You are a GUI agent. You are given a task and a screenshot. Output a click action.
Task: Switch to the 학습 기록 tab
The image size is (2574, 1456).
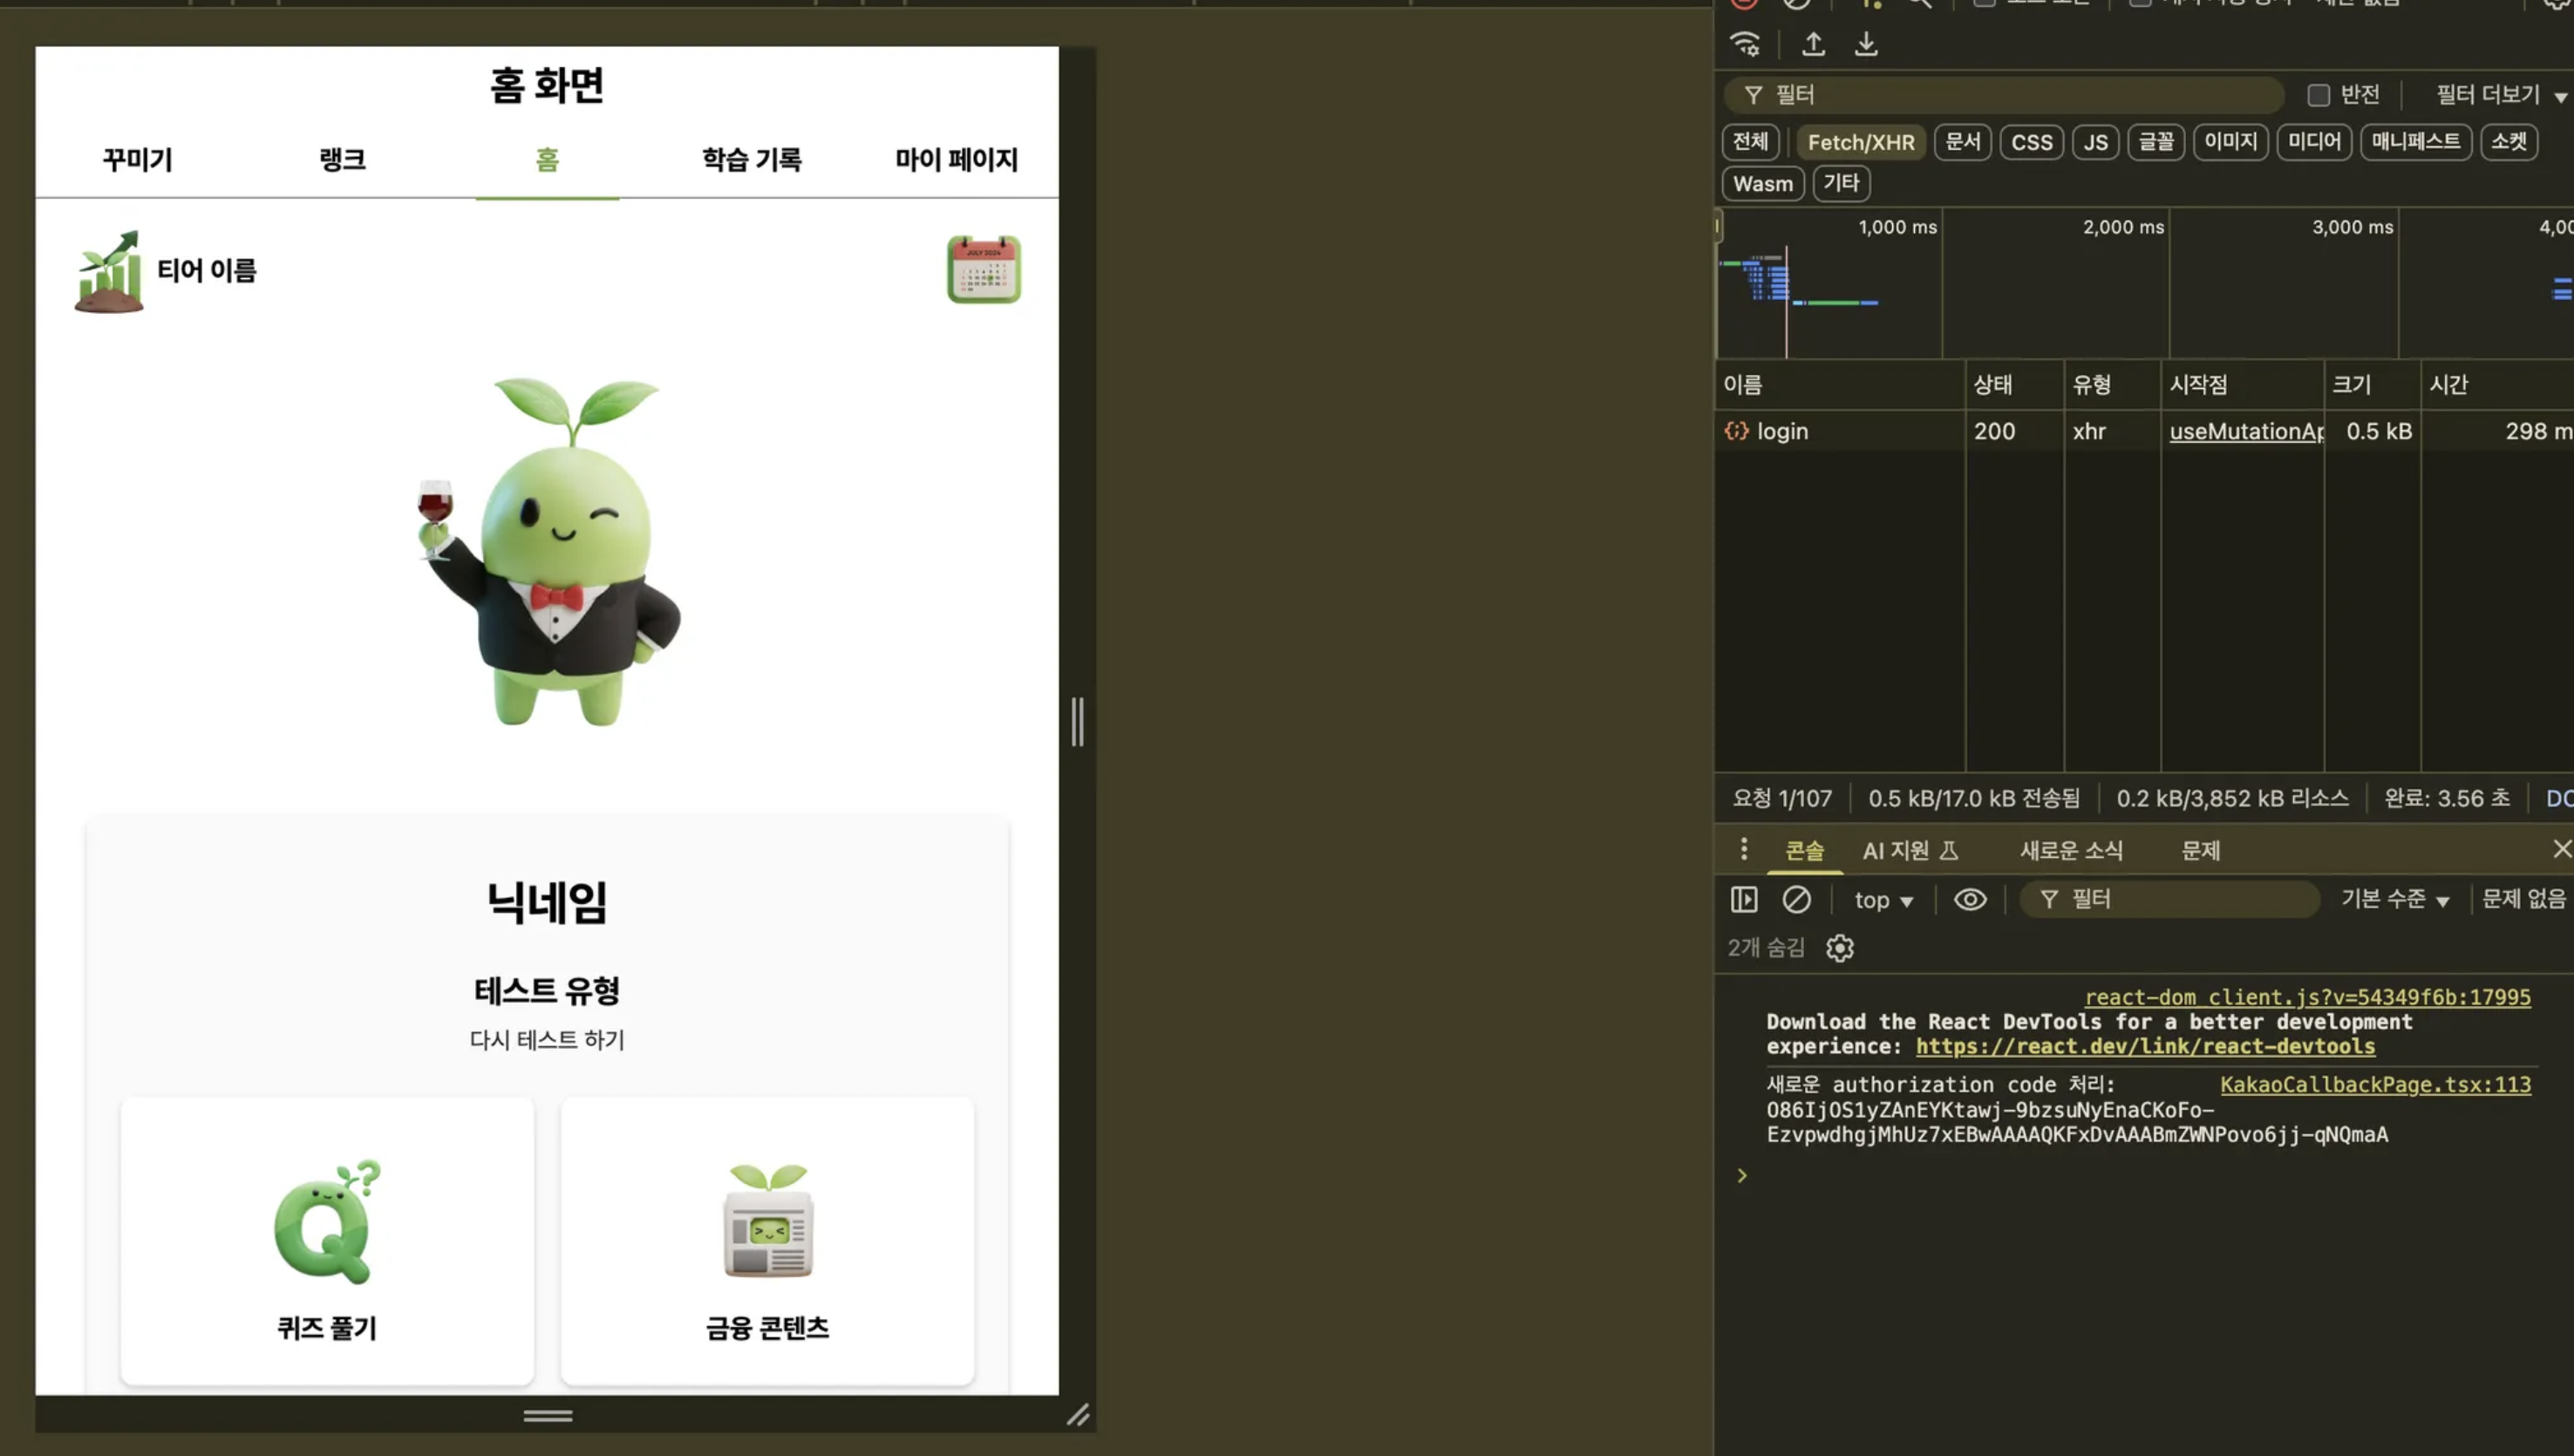(751, 159)
